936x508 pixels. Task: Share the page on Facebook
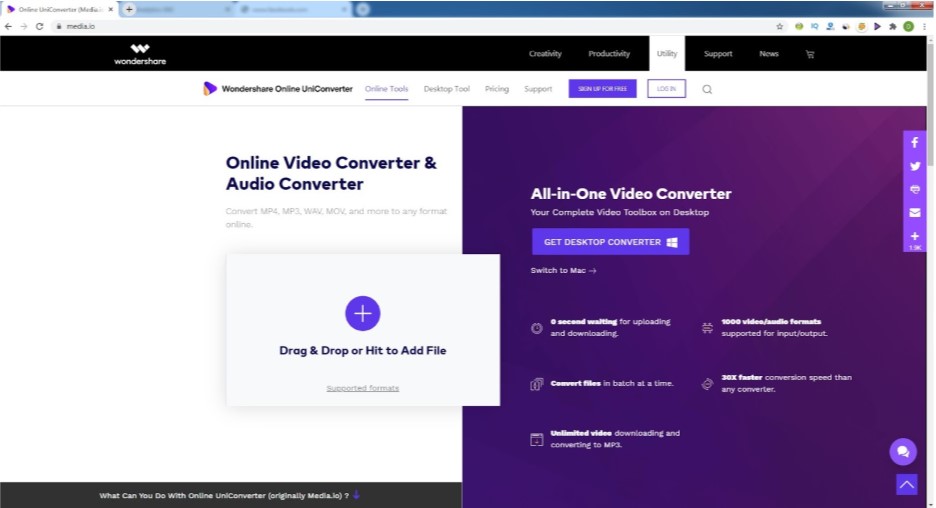(915, 143)
